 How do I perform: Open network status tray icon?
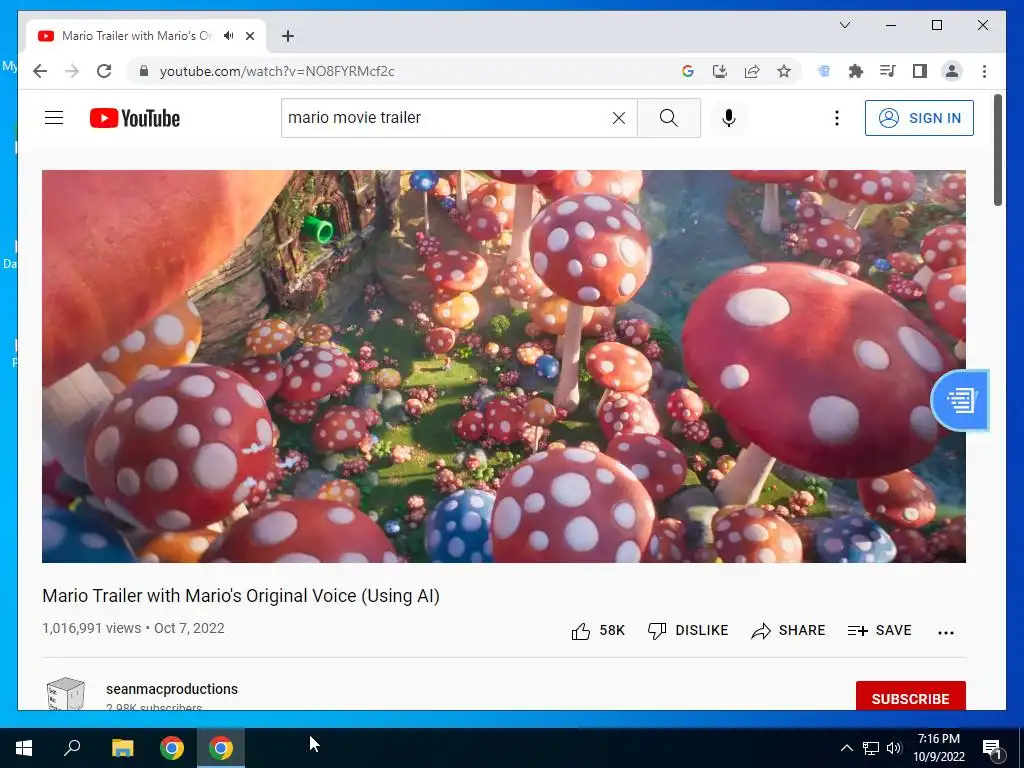click(x=871, y=748)
